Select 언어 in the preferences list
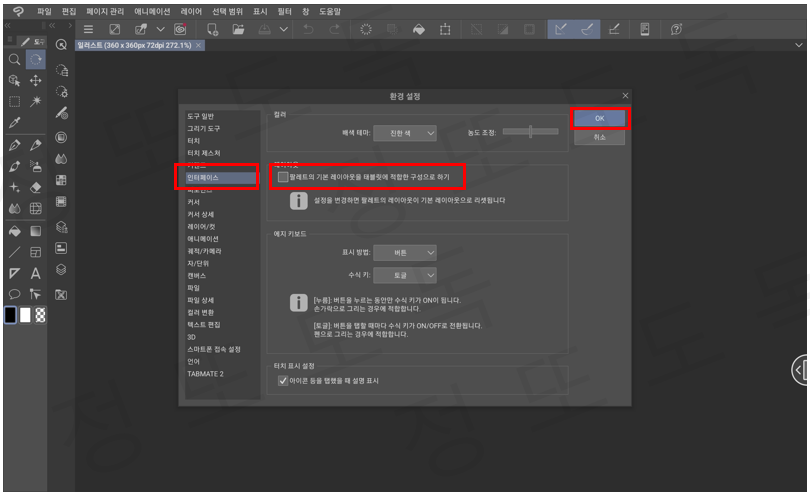This screenshot has height=495, width=810. [193, 362]
